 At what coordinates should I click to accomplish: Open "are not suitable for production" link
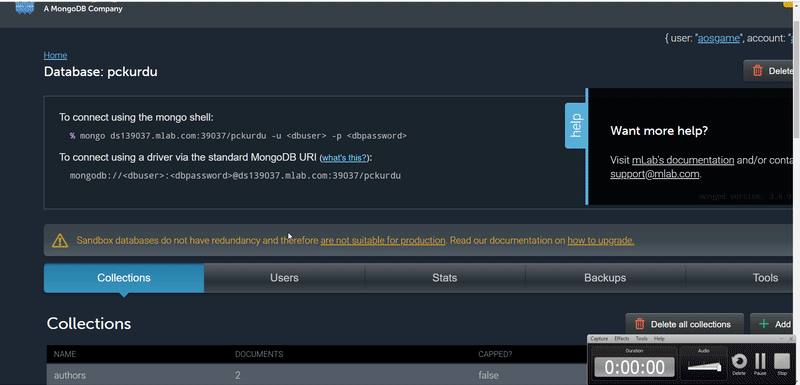point(383,240)
